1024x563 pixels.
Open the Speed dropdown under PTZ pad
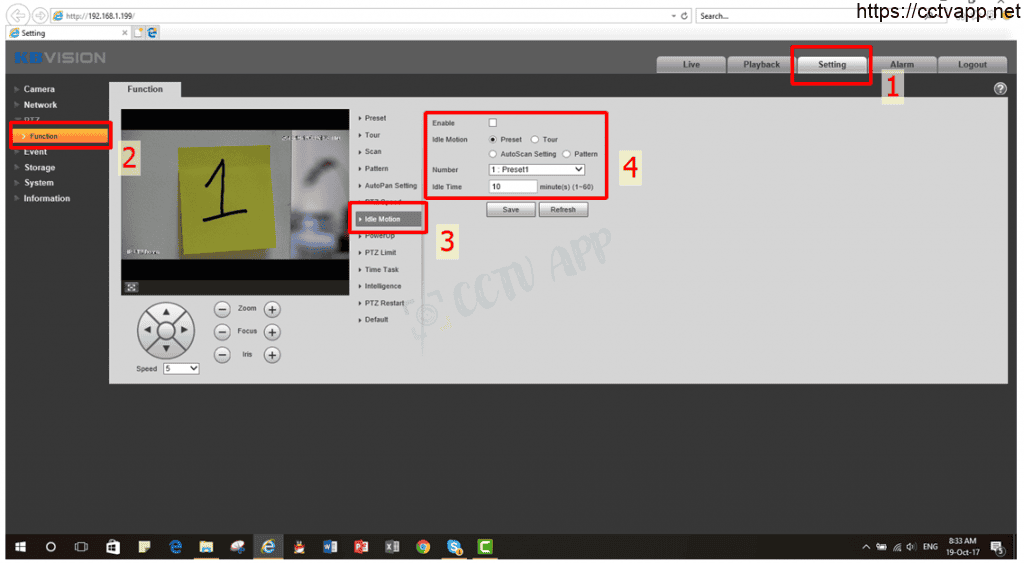coord(181,369)
